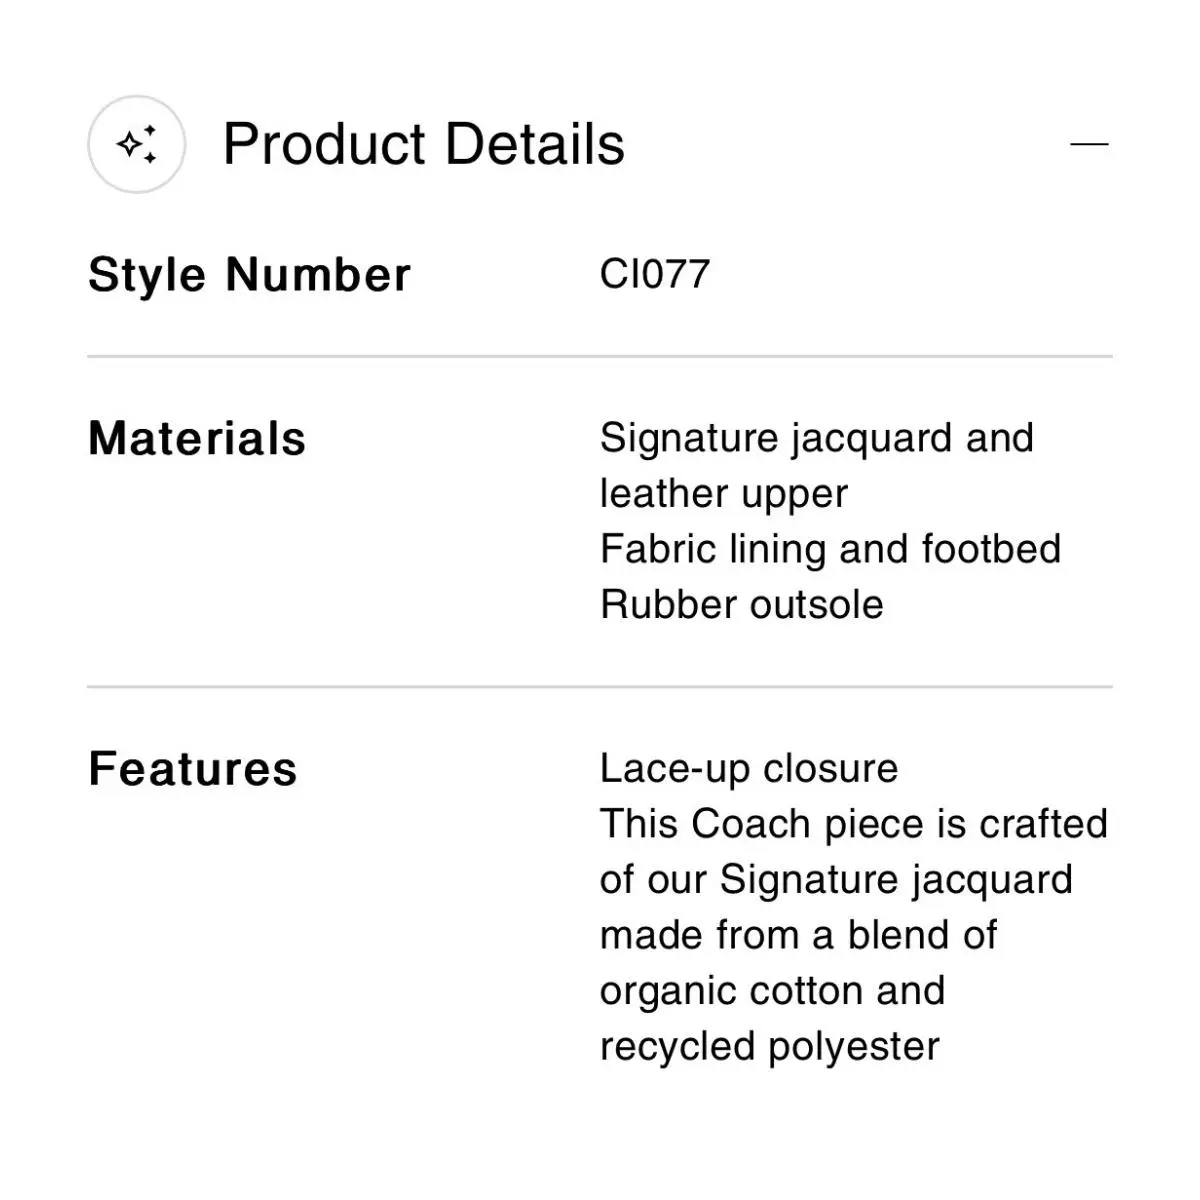Click the of our Signature jacquard line
The height and width of the screenshot is (1200, 1200).
coord(836,880)
